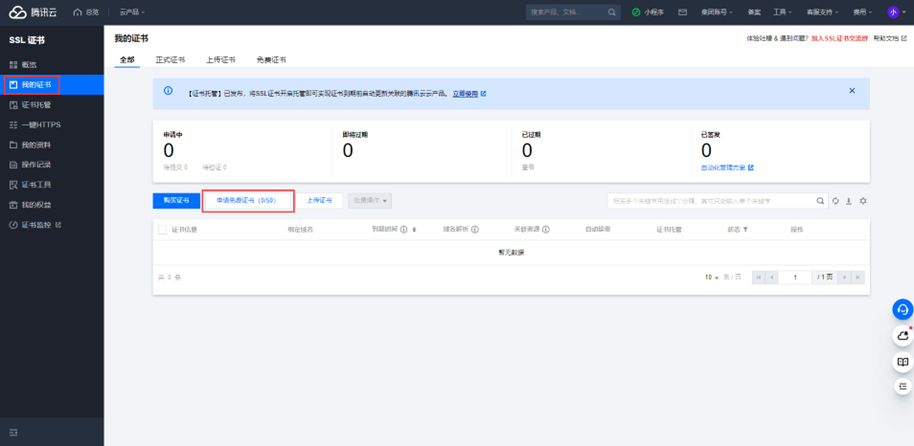Click the purple user avatar
This screenshot has width=914, height=446.
coord(892,12)
